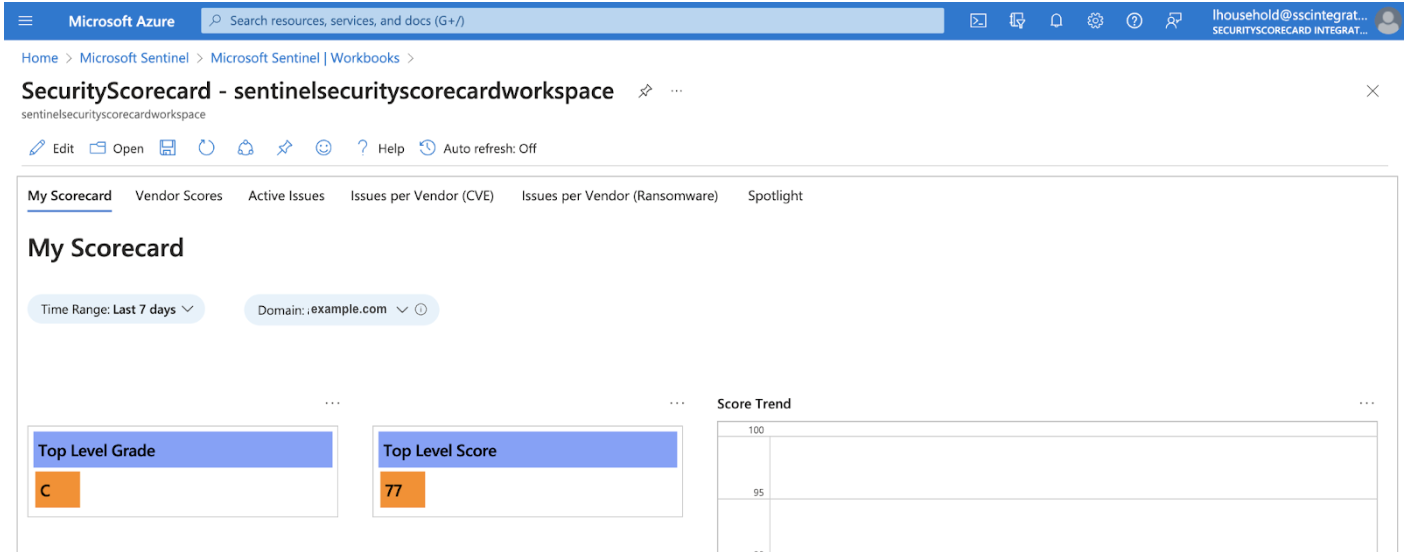Open Issues per Vendor (CVE) tab
Viewport: 1410px width, 552px height.
click(422, 196)
